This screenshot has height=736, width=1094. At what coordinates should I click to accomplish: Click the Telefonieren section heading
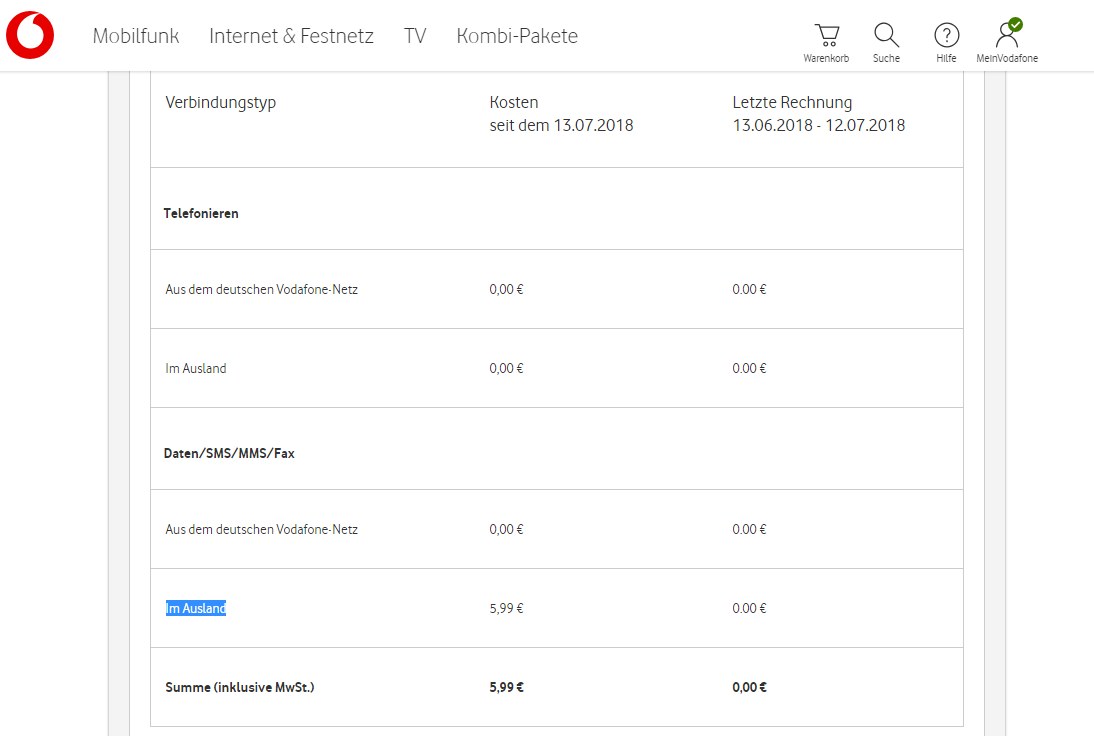point(201,213)
